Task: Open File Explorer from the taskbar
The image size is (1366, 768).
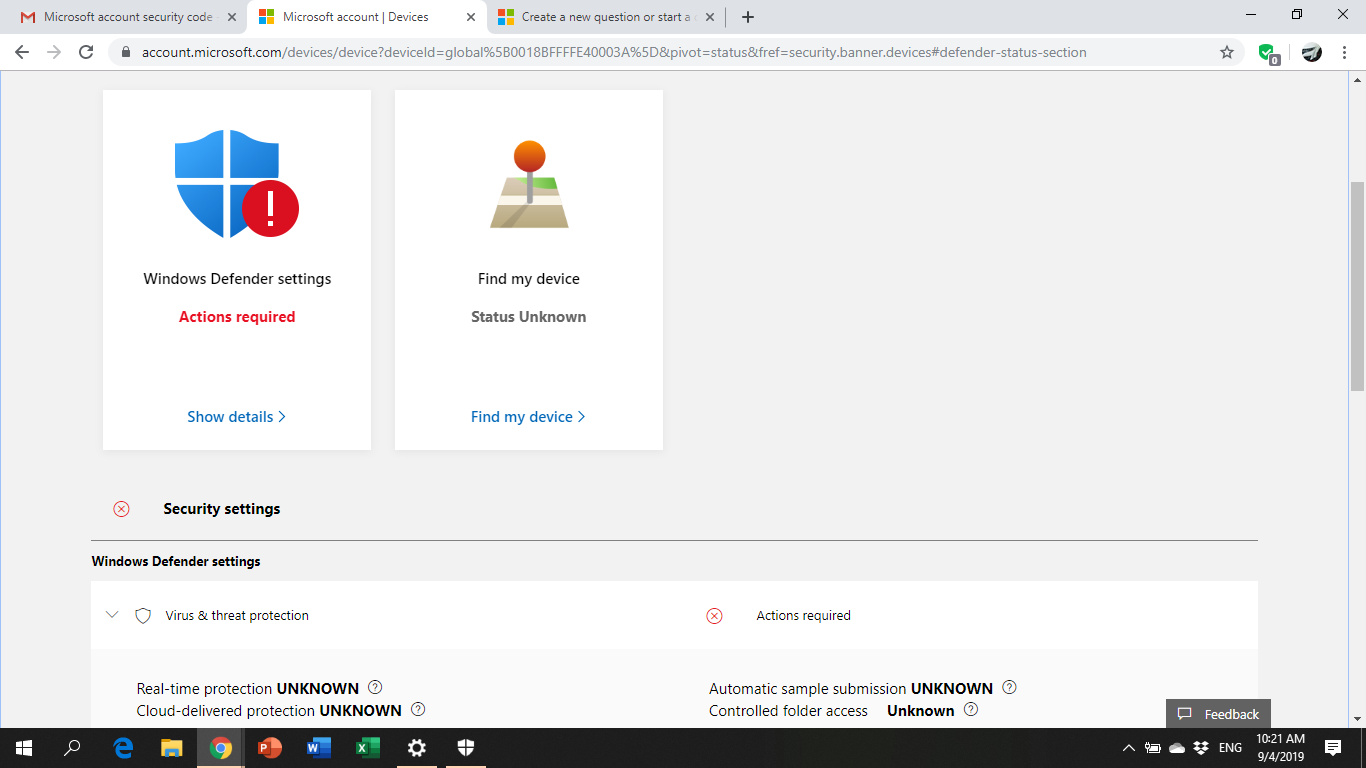Action: (172, 748)
